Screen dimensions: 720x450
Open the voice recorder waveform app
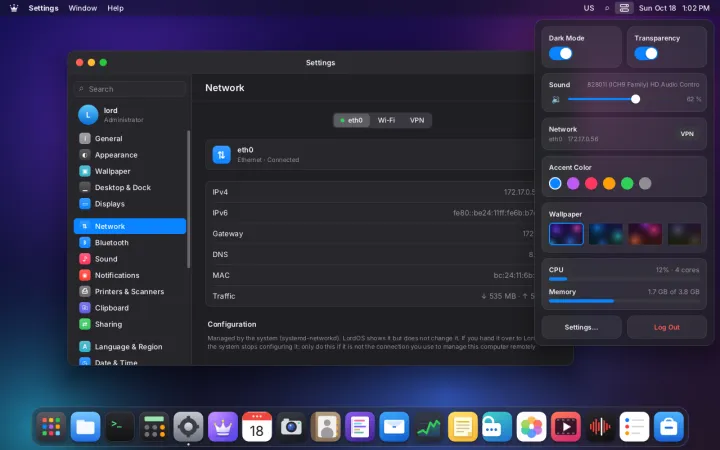pos(600,427)
